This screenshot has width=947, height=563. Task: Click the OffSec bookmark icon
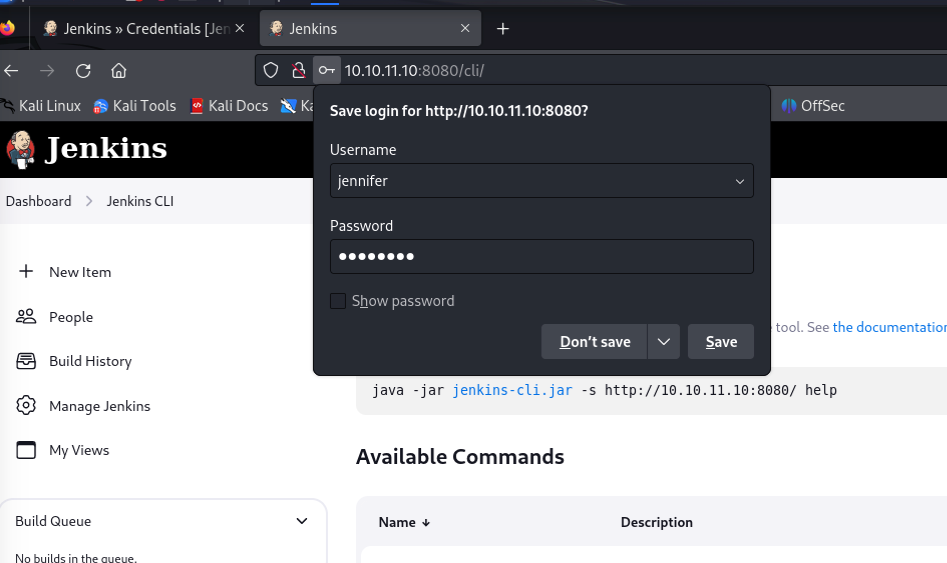789,106
